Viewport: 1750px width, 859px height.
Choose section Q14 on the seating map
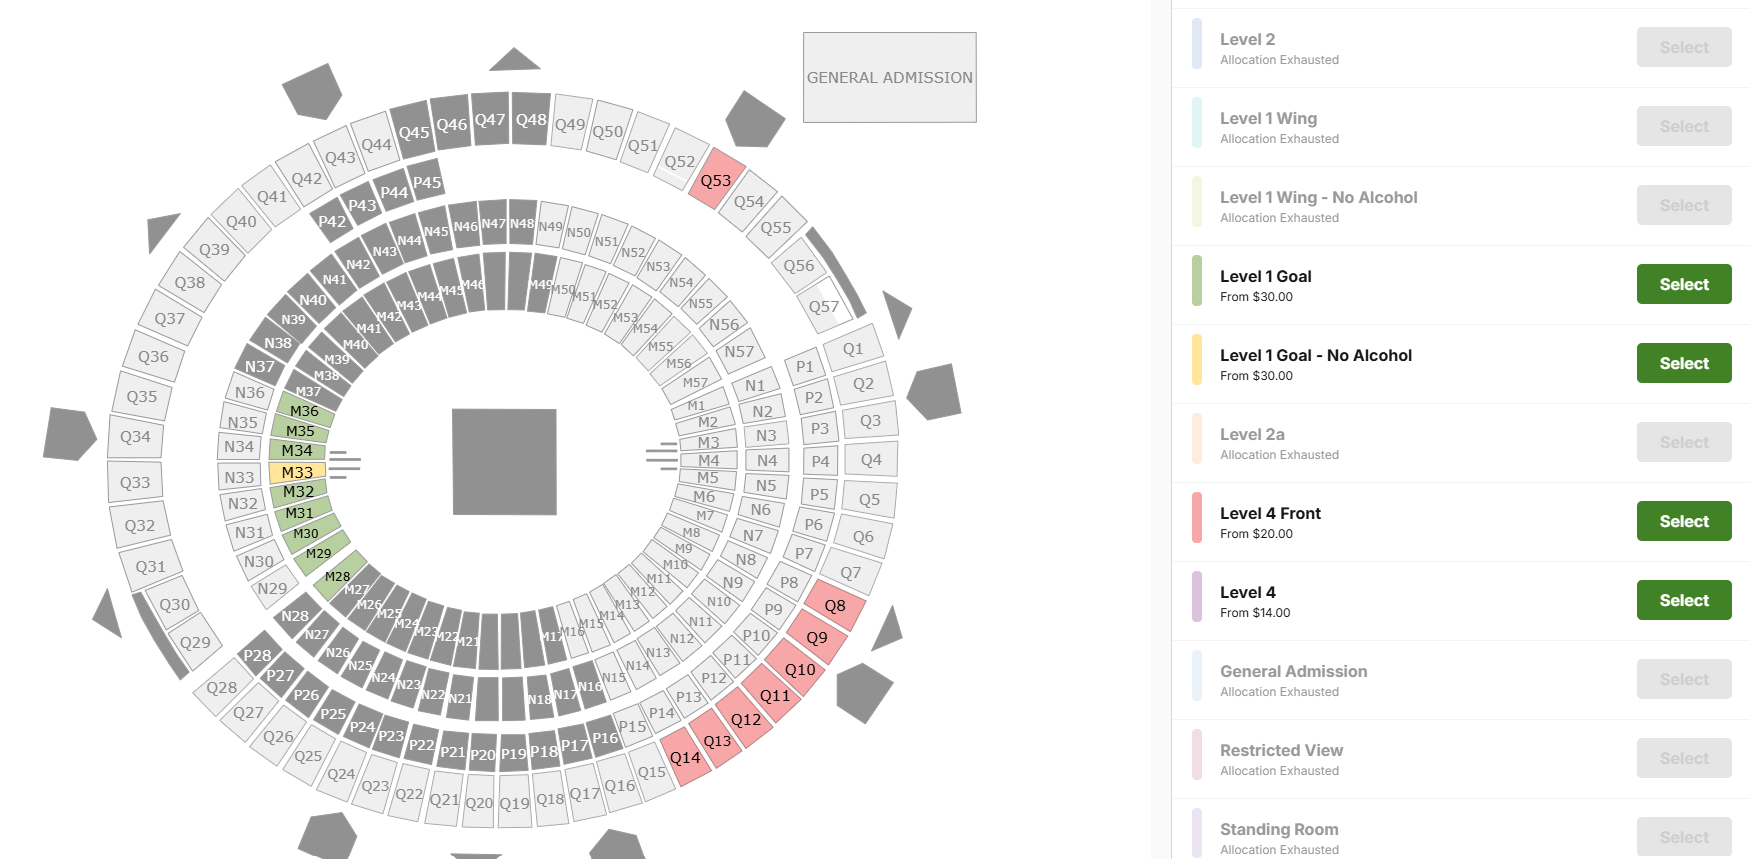tap(685, 757)
